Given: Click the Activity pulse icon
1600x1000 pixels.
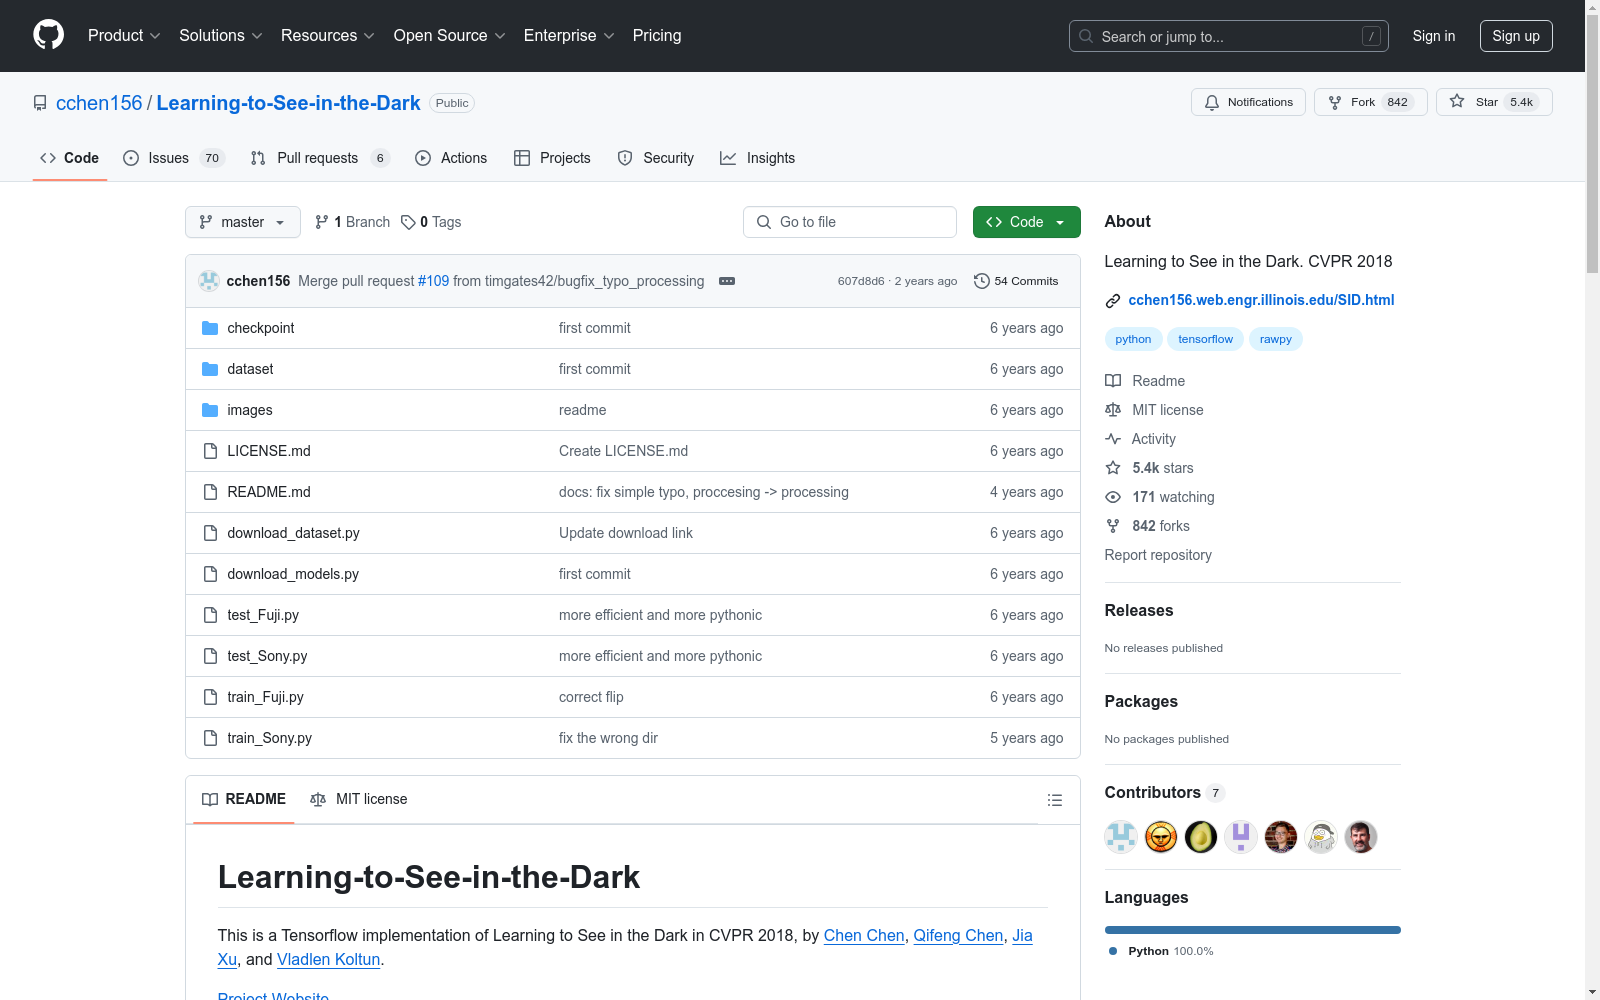Looking at the screenshot, I should (1113, 439).
